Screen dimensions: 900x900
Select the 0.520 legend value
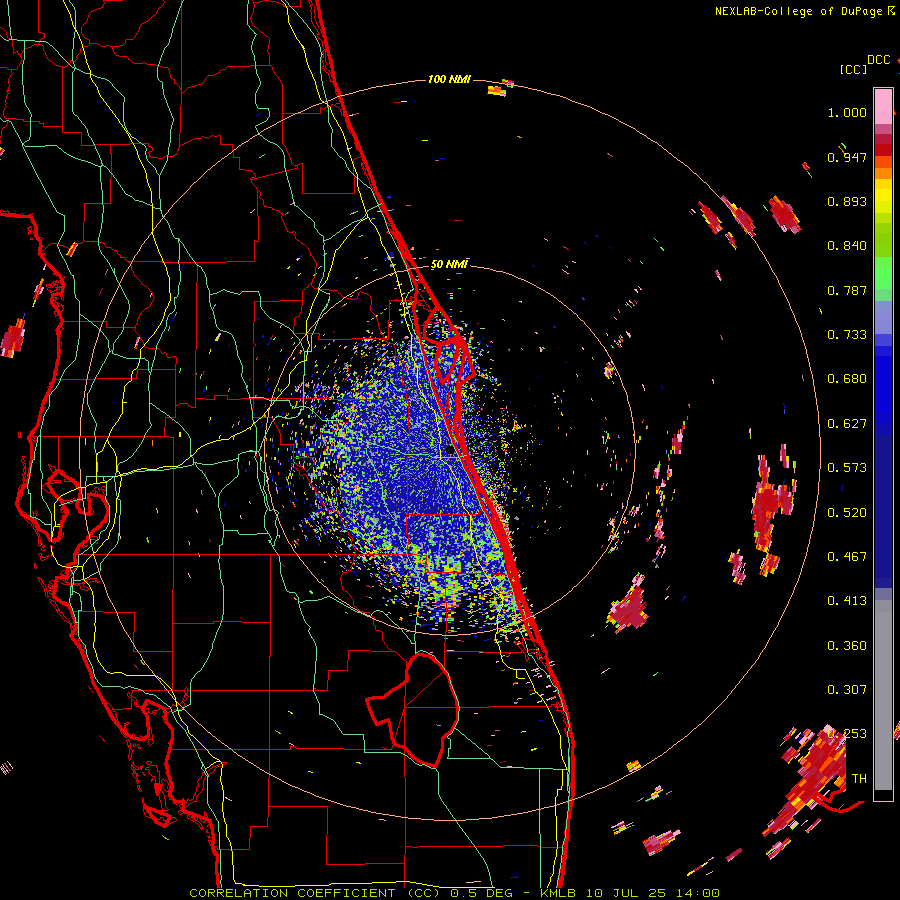[847, 513]
